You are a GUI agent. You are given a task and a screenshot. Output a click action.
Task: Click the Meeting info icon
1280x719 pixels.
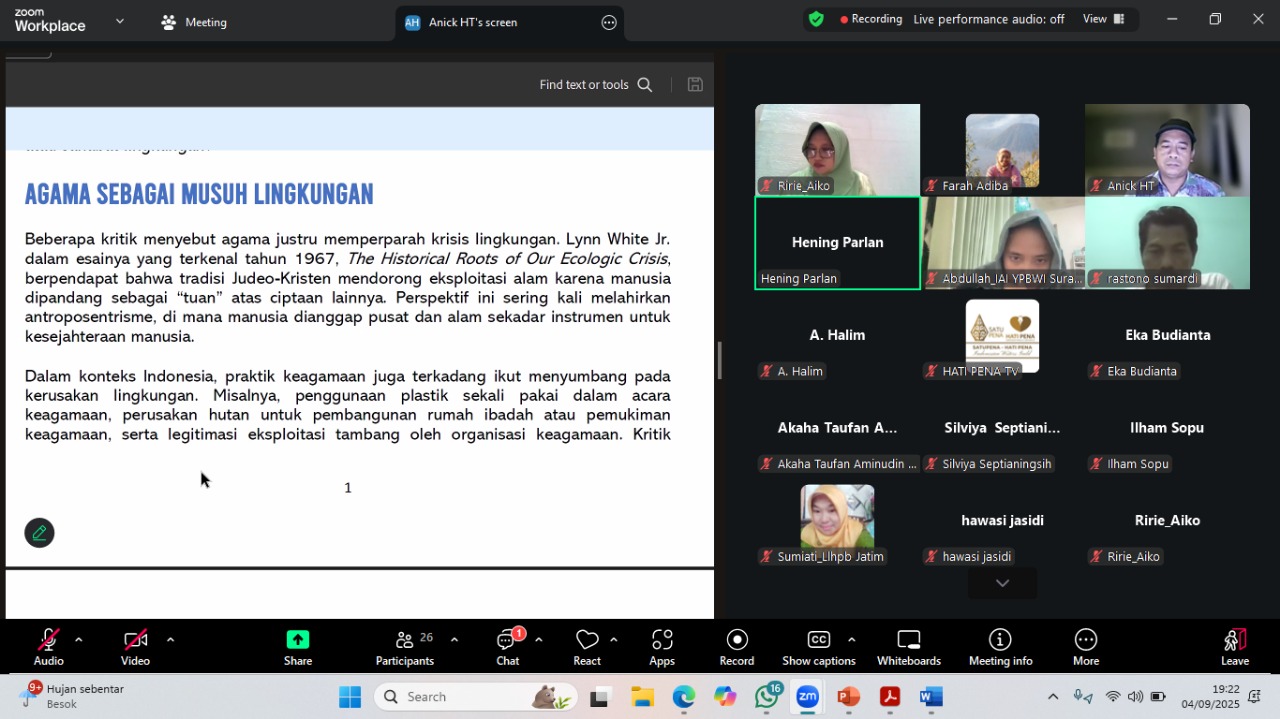click(1000, 647)
